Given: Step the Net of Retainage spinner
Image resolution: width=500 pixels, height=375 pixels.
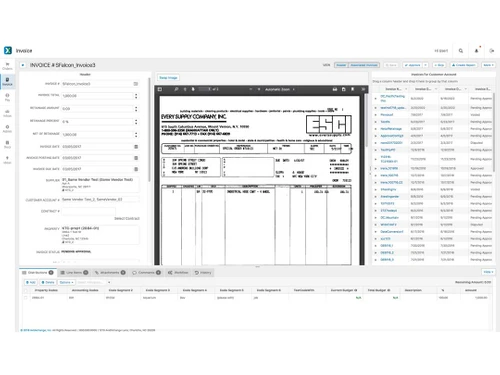Looking at the screenshot, I should (136, 135).
